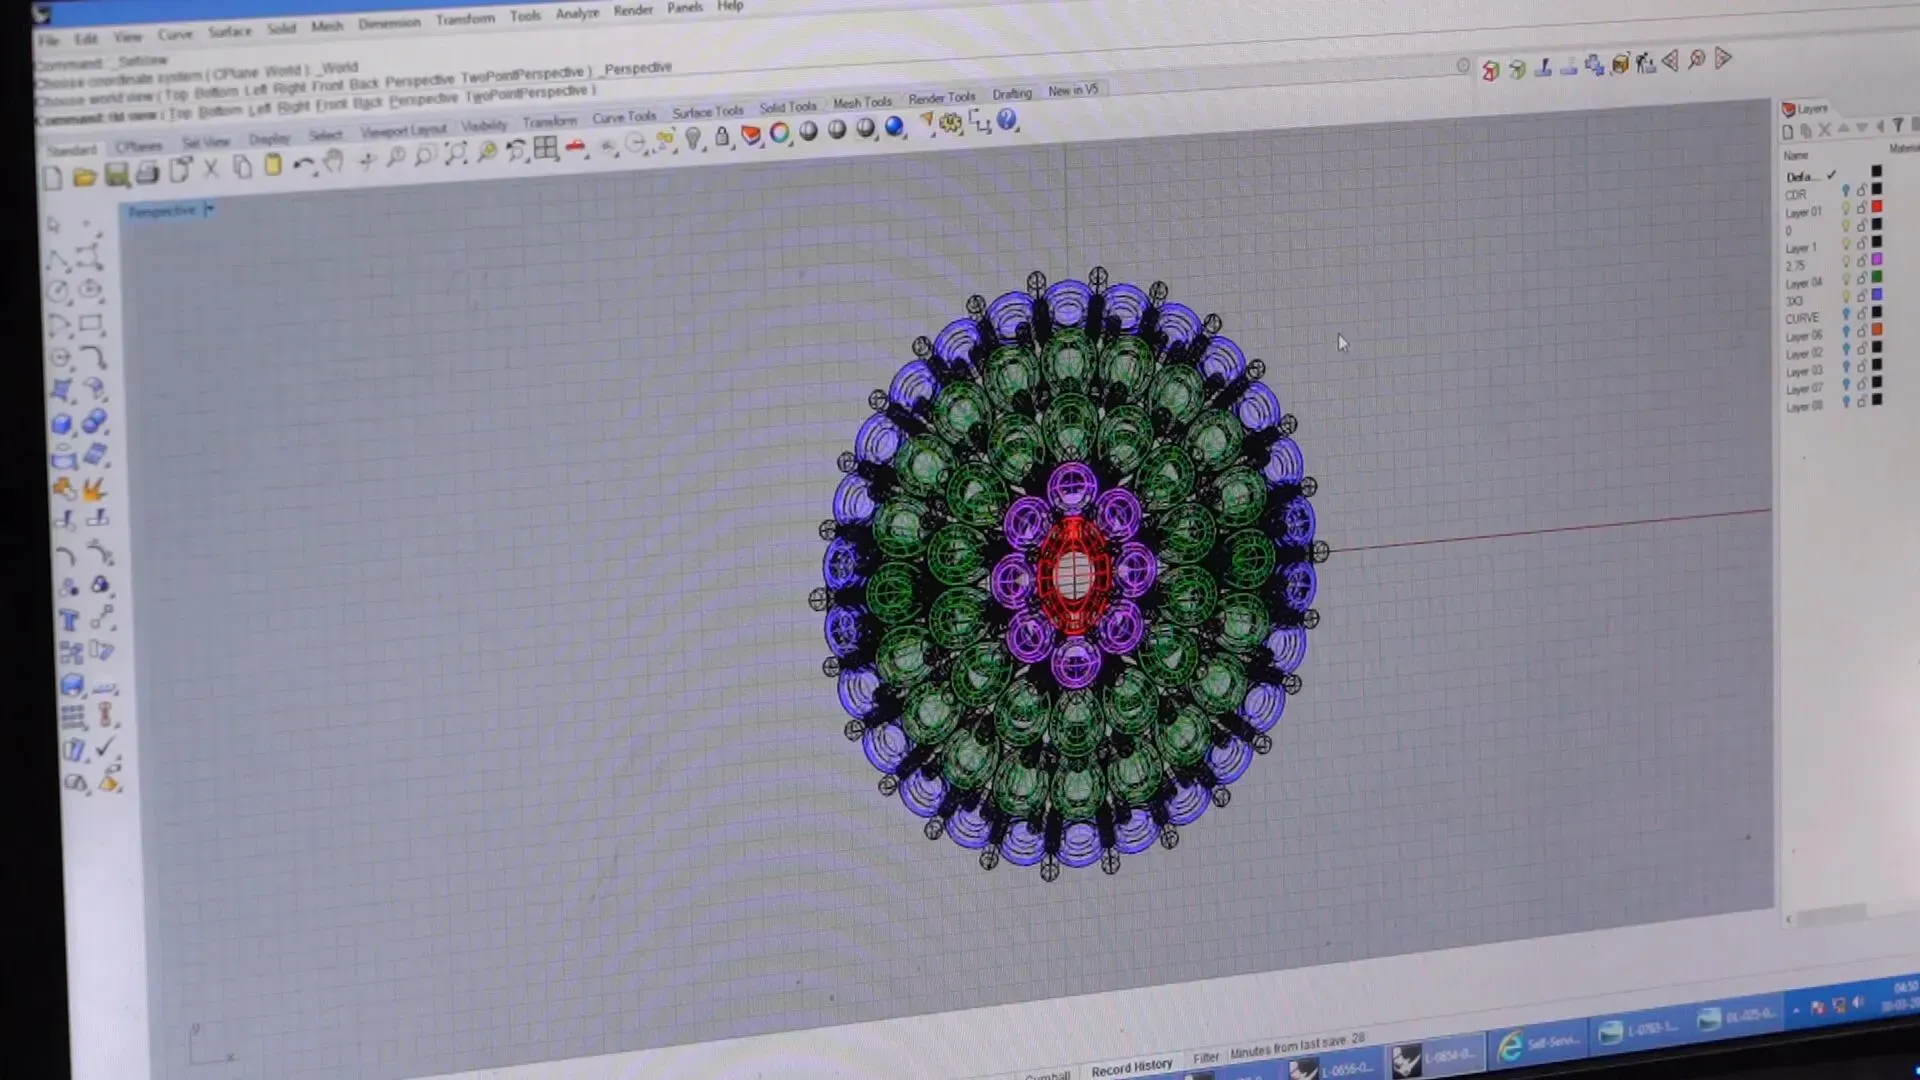
Task: Save the model with floppy disk icon
Action: 117,175
